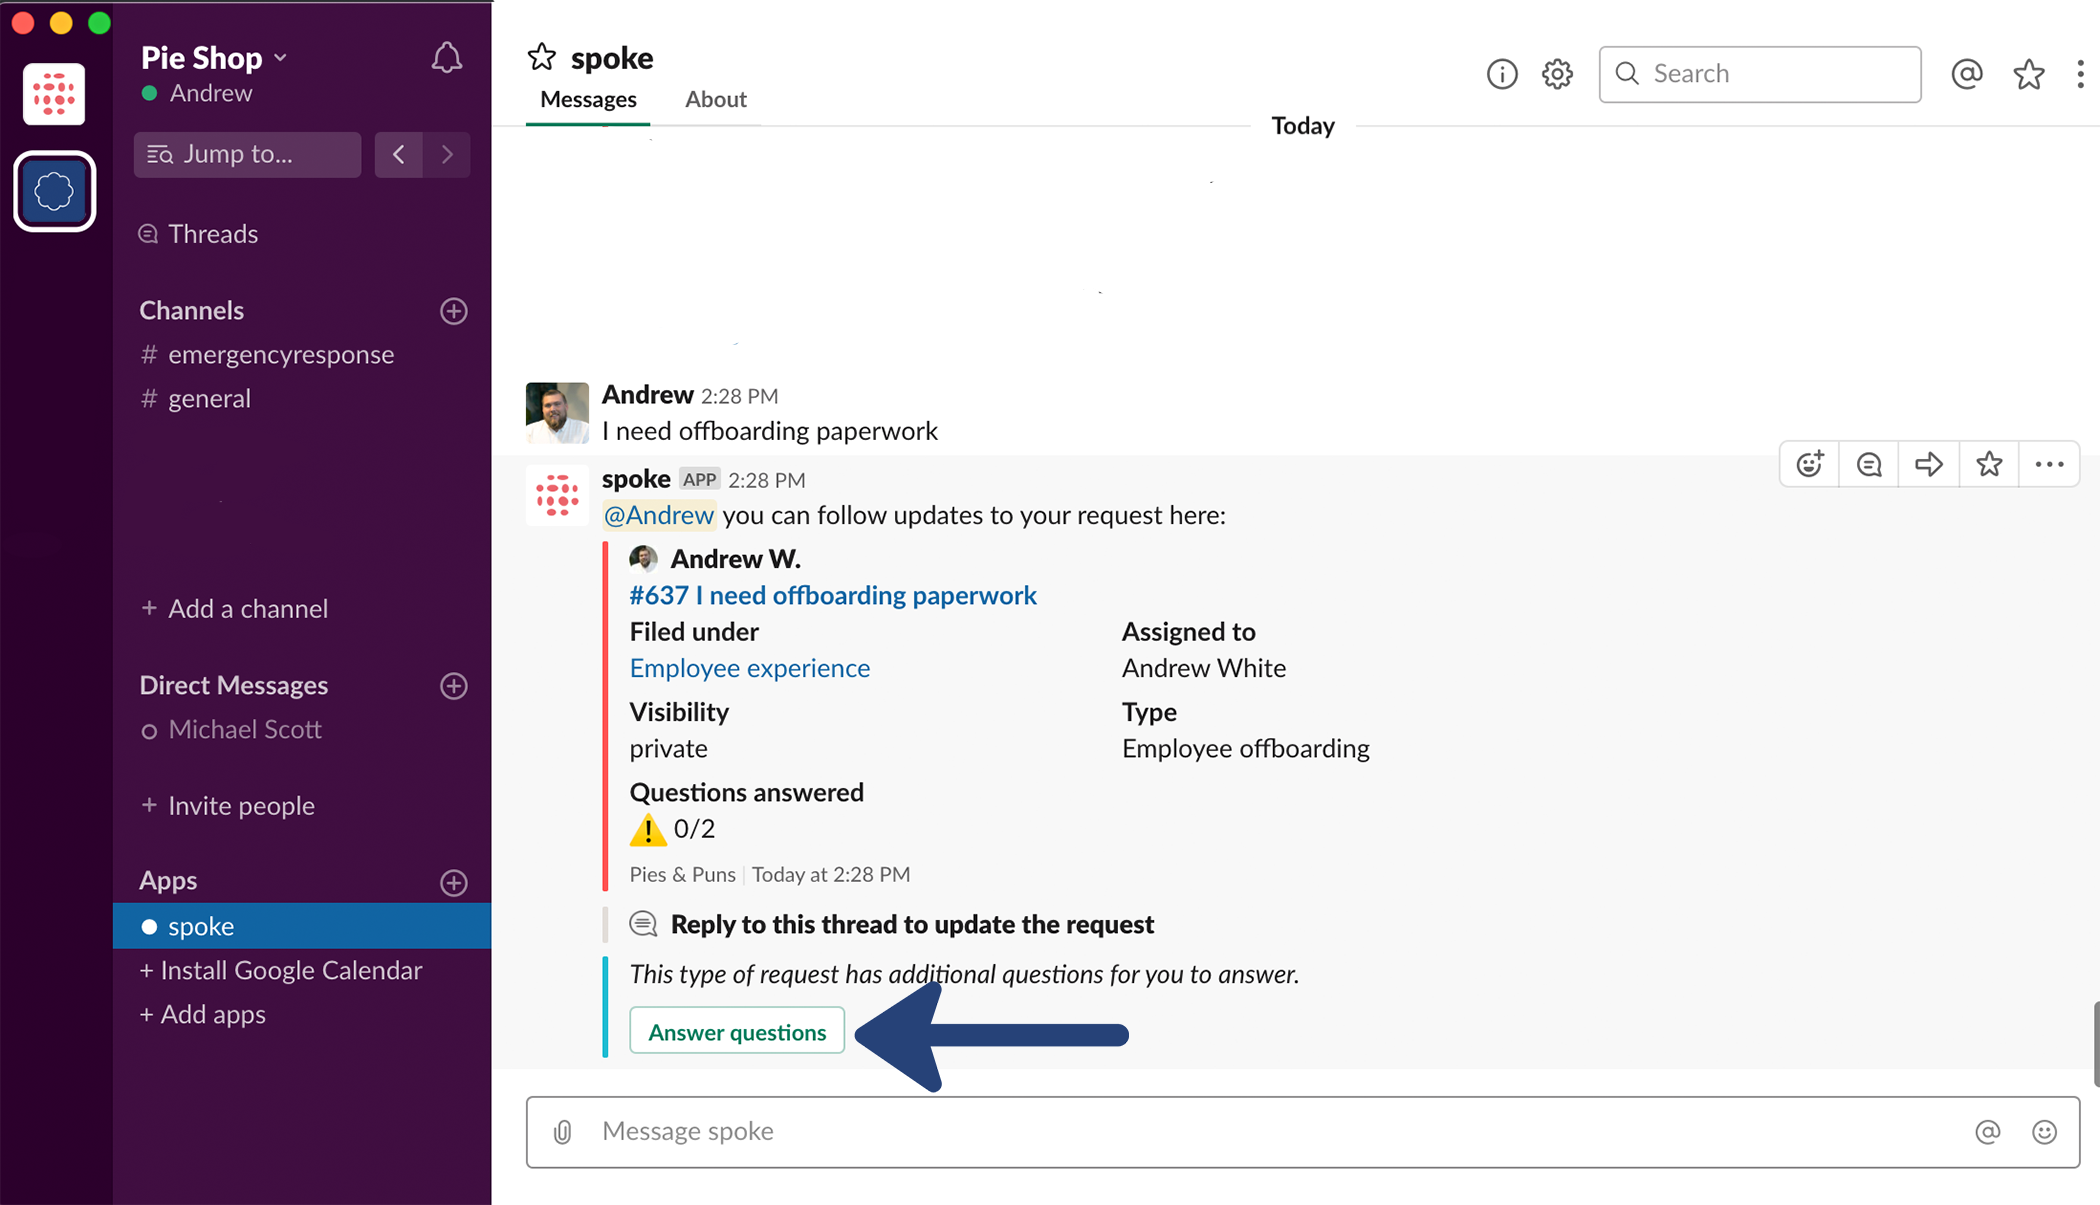This screenshot has width=2100, height=1205.
Task: Open conversation settings gear
Action: click(1557, 74)
